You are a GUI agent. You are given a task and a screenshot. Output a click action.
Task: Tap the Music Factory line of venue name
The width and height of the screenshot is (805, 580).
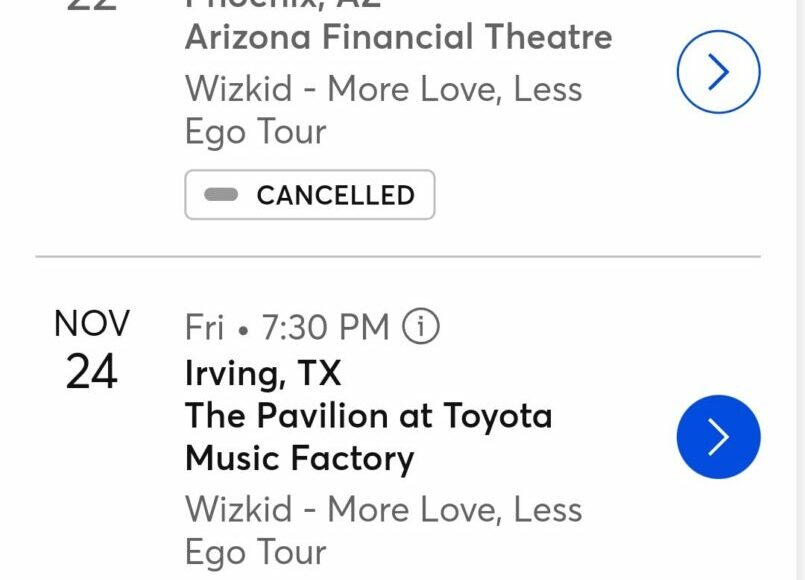[299, 459]
